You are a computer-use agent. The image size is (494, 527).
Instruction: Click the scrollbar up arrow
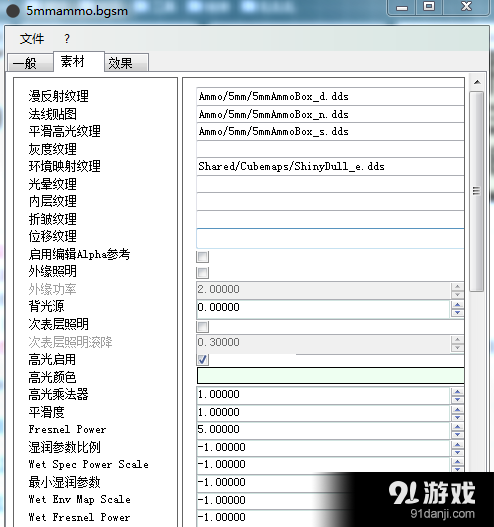click(x=477, y=82)
